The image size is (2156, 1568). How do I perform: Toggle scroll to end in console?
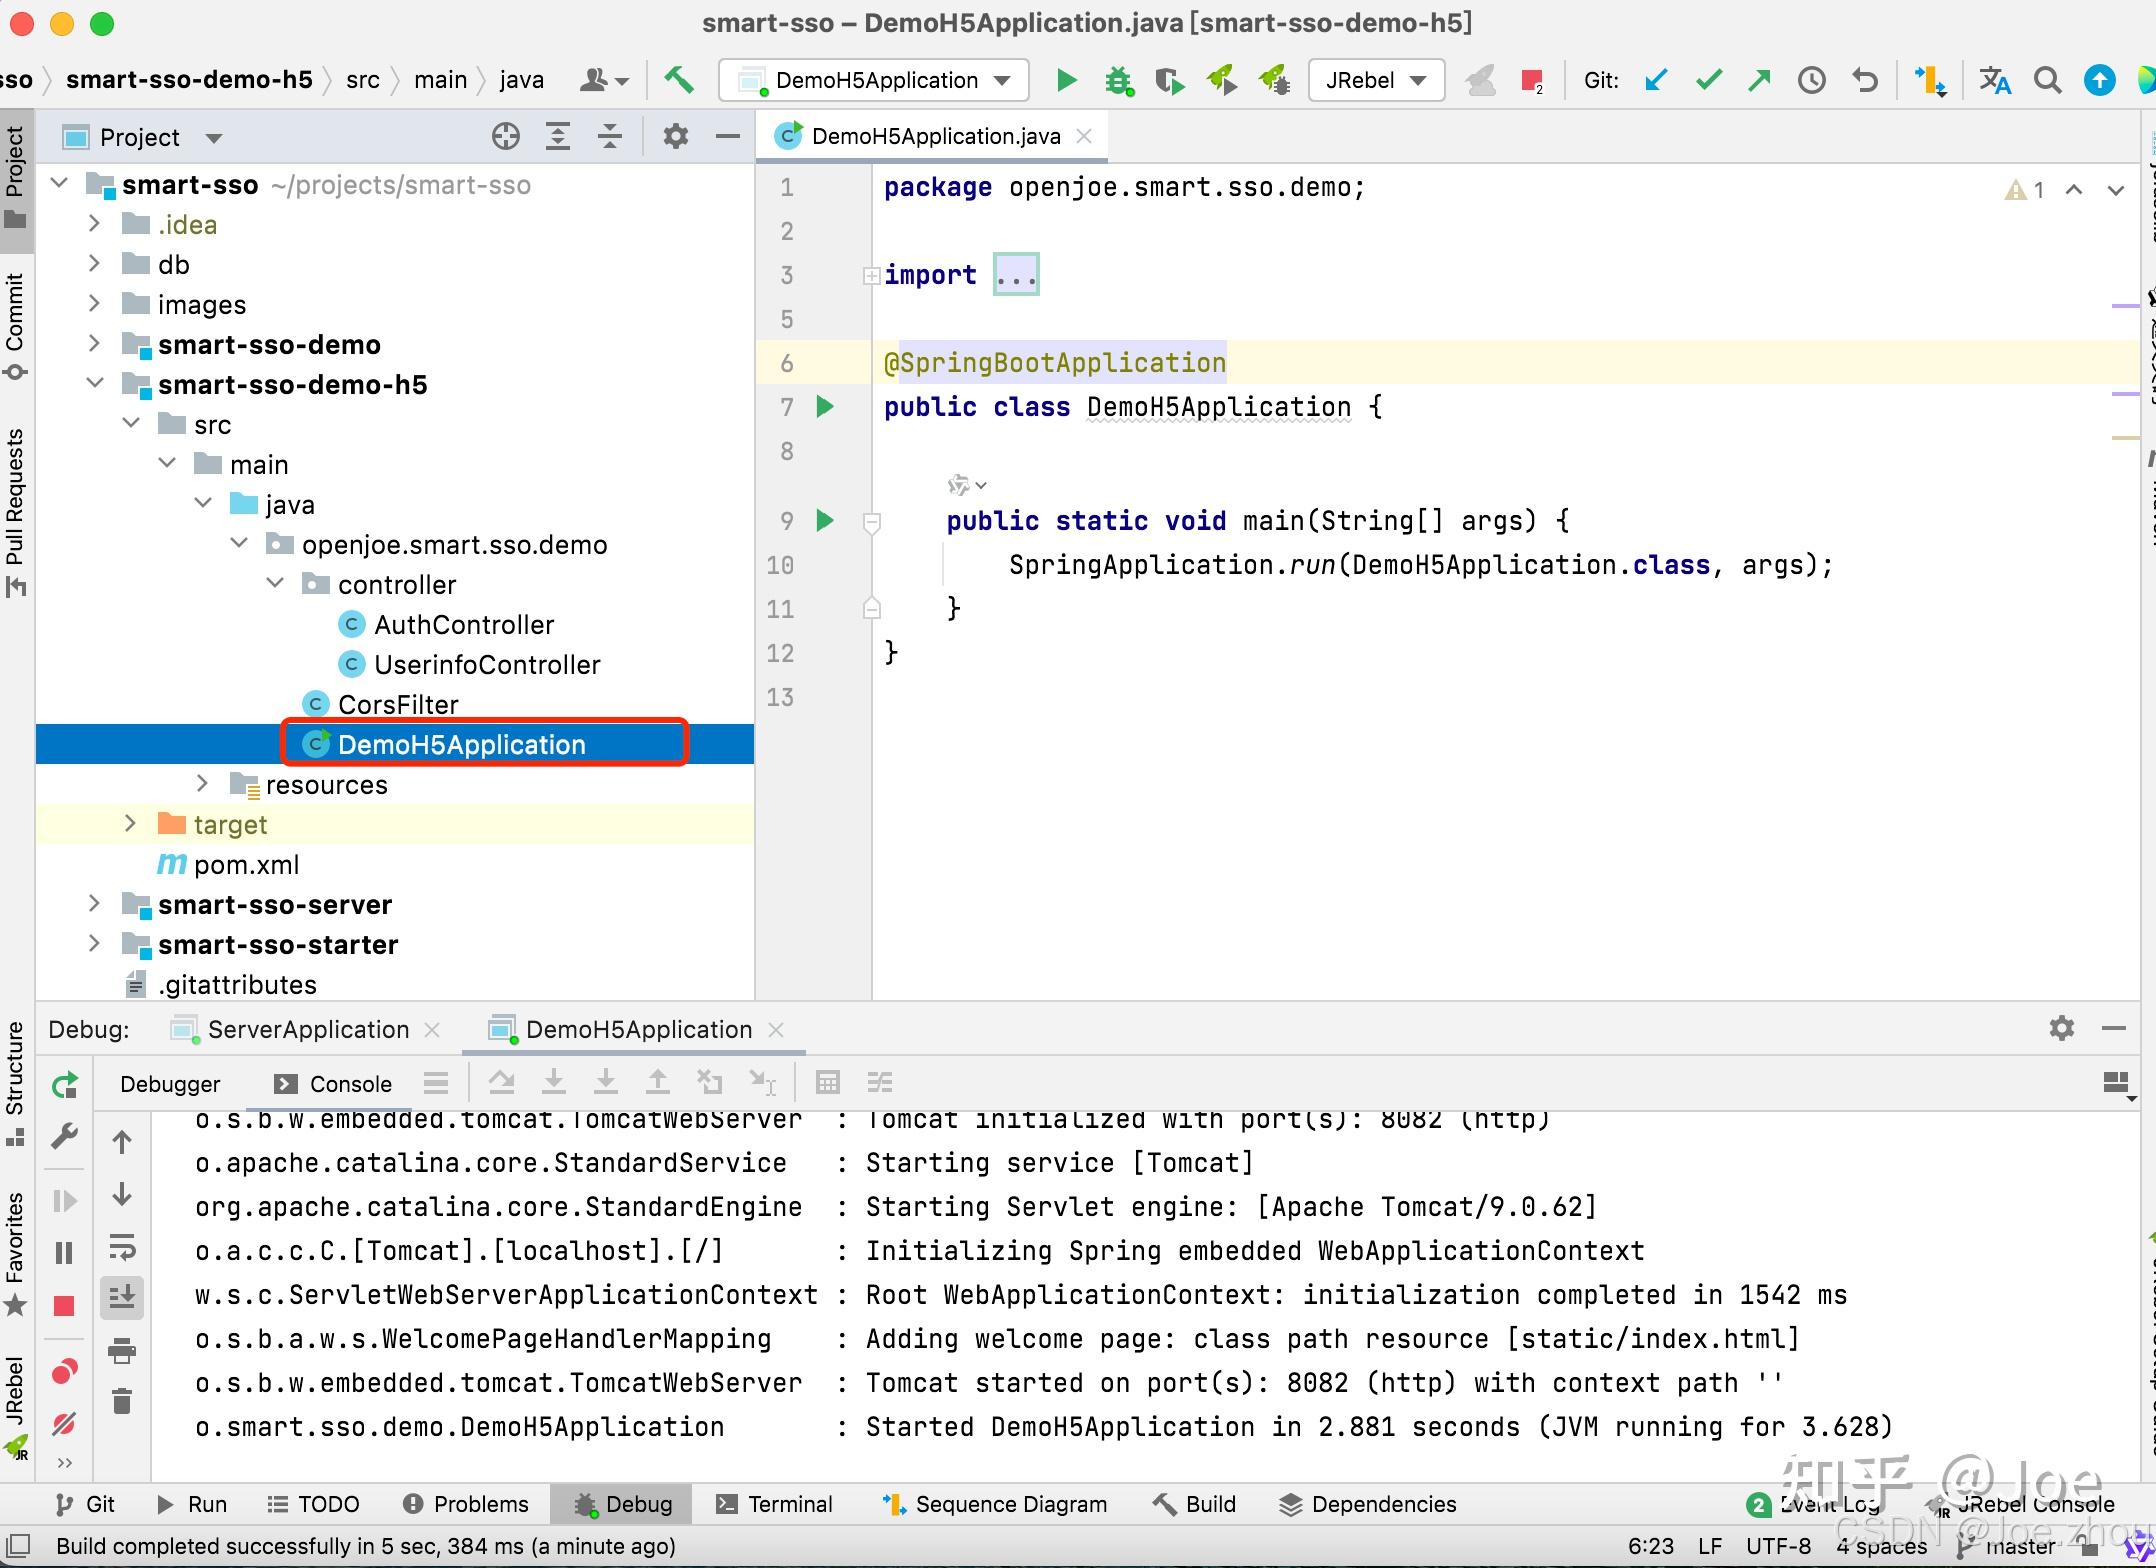pos(122,1298)
